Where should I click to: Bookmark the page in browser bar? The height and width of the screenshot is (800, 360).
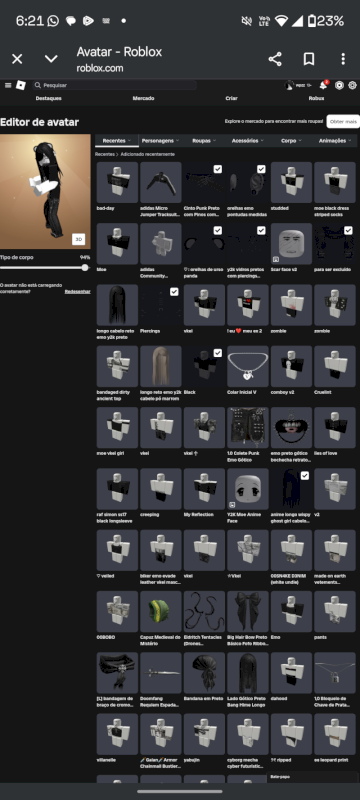tap(309, 59)
